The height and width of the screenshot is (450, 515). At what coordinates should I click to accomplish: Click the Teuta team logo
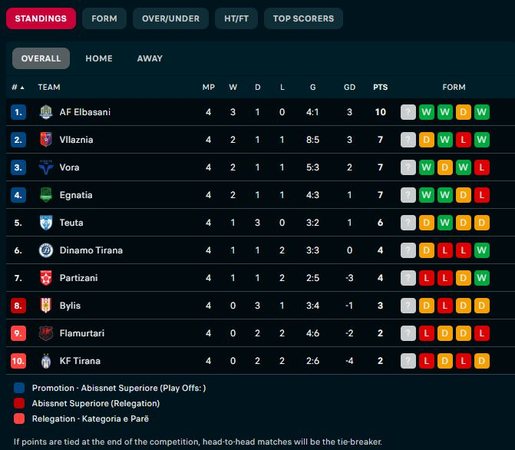[x=46, y=223]
